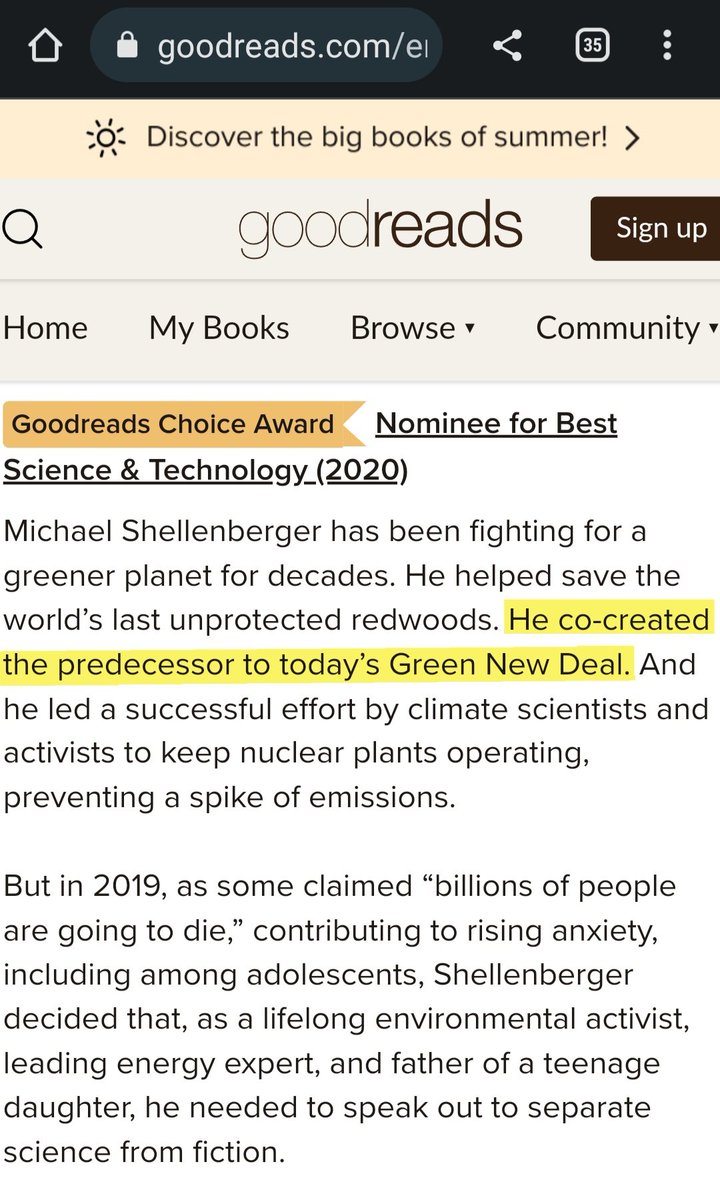Open the Discover big books of summer banner
This screenshot has width=720, height=1200.
(x=376, y=137)
